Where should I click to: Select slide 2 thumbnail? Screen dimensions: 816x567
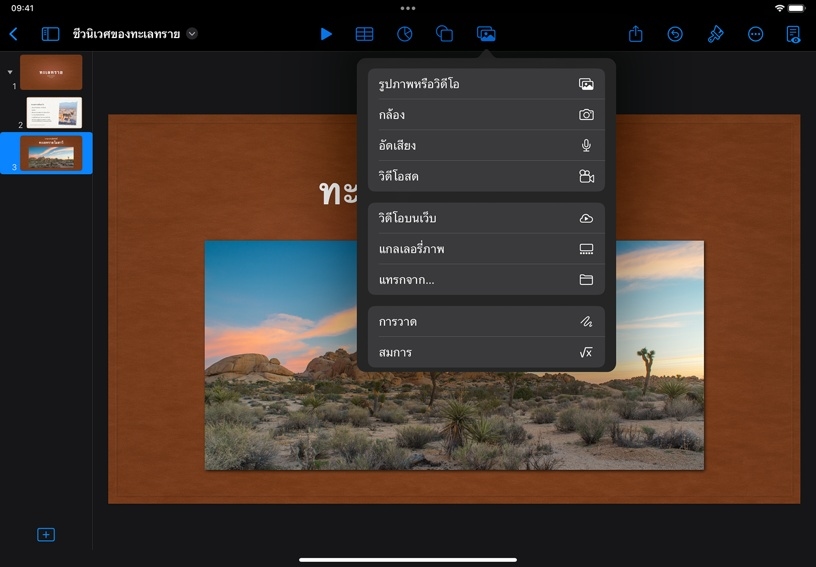pyautogui.click(x=54, y=113)
